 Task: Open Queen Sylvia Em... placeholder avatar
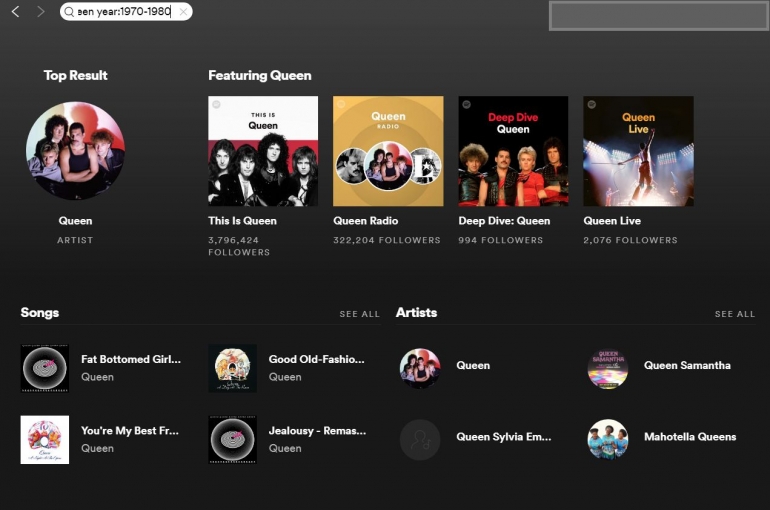[420, 440]
